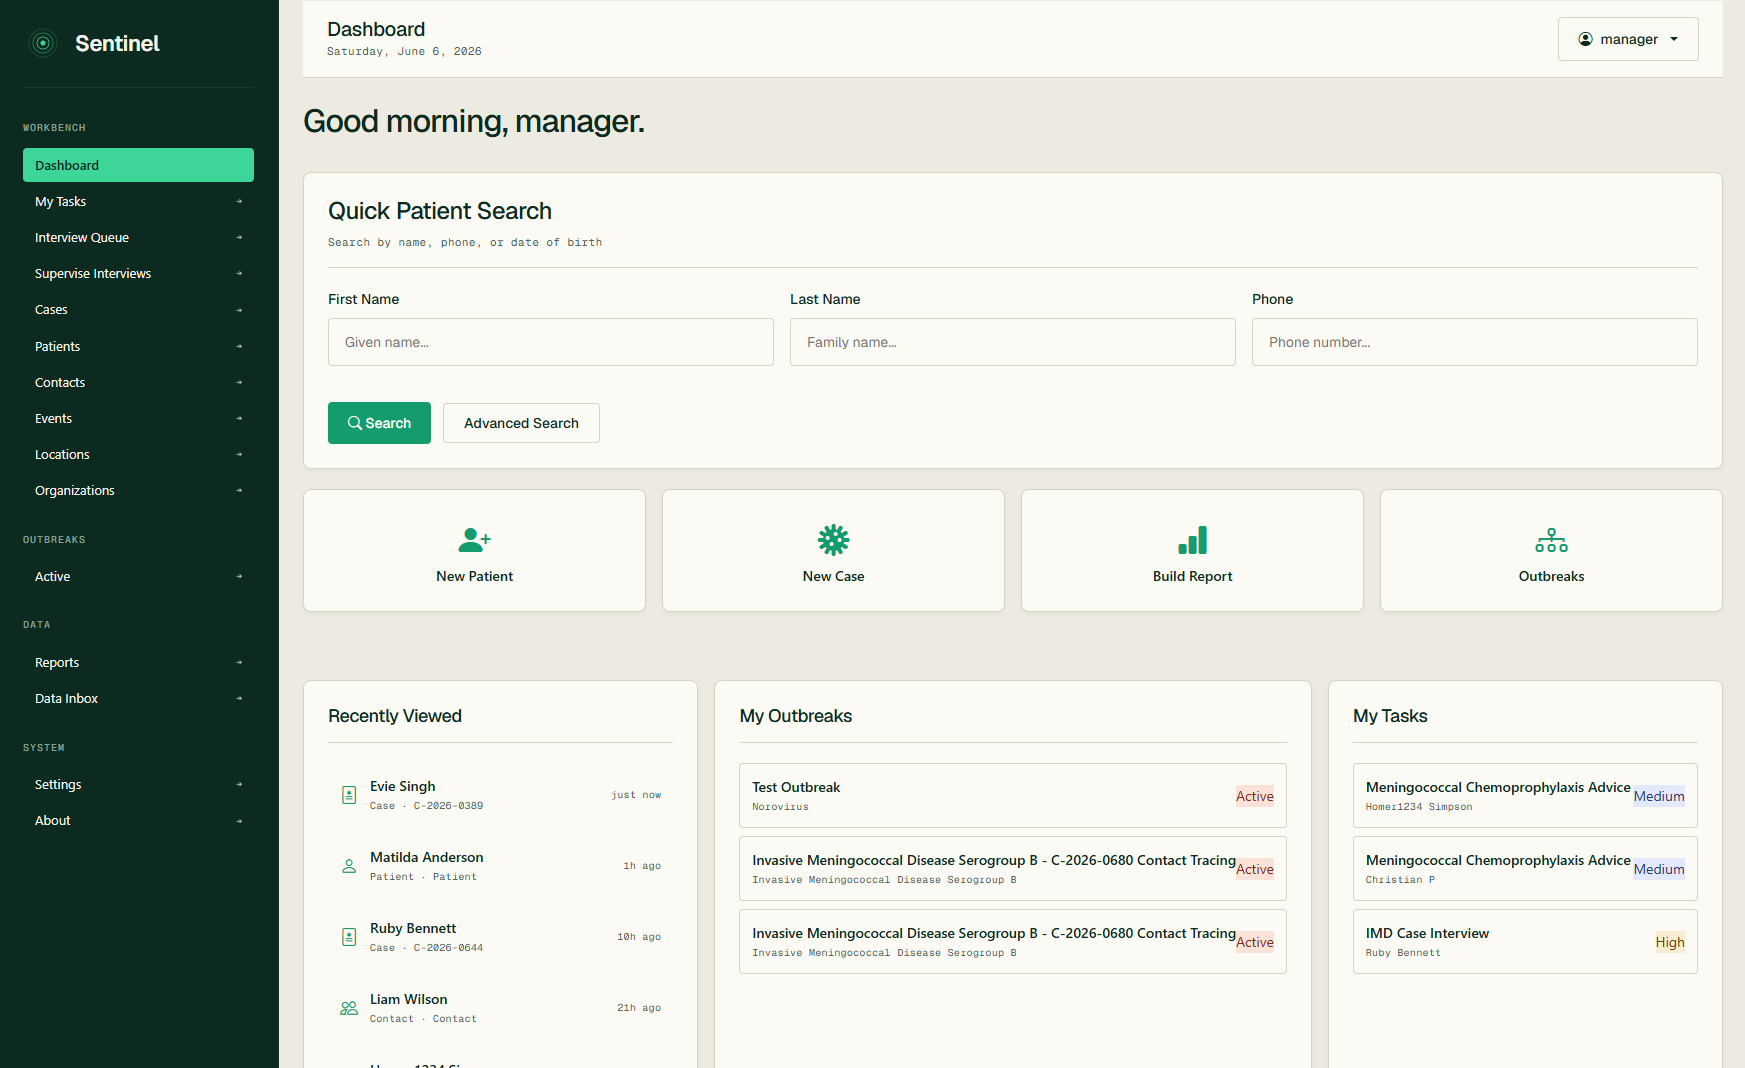Click the Saturday, June 6, 2026 date text
This screenshot has height=1068, width=1745.
(x=404, y=51)
